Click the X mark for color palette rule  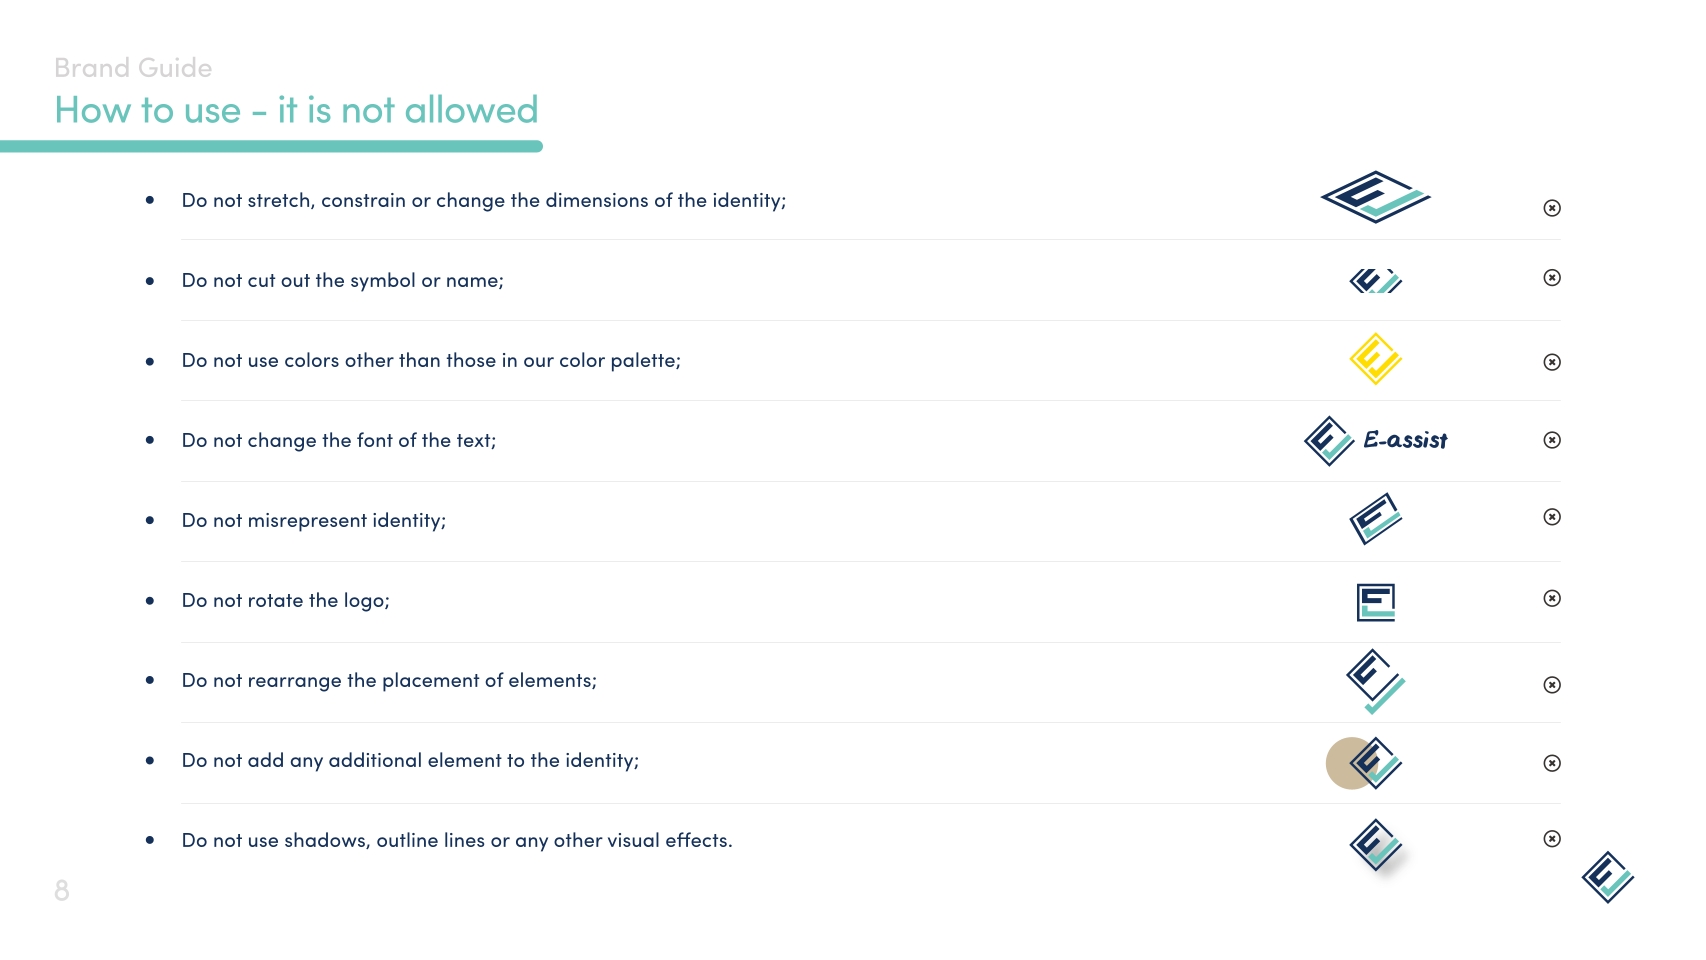1552,362
